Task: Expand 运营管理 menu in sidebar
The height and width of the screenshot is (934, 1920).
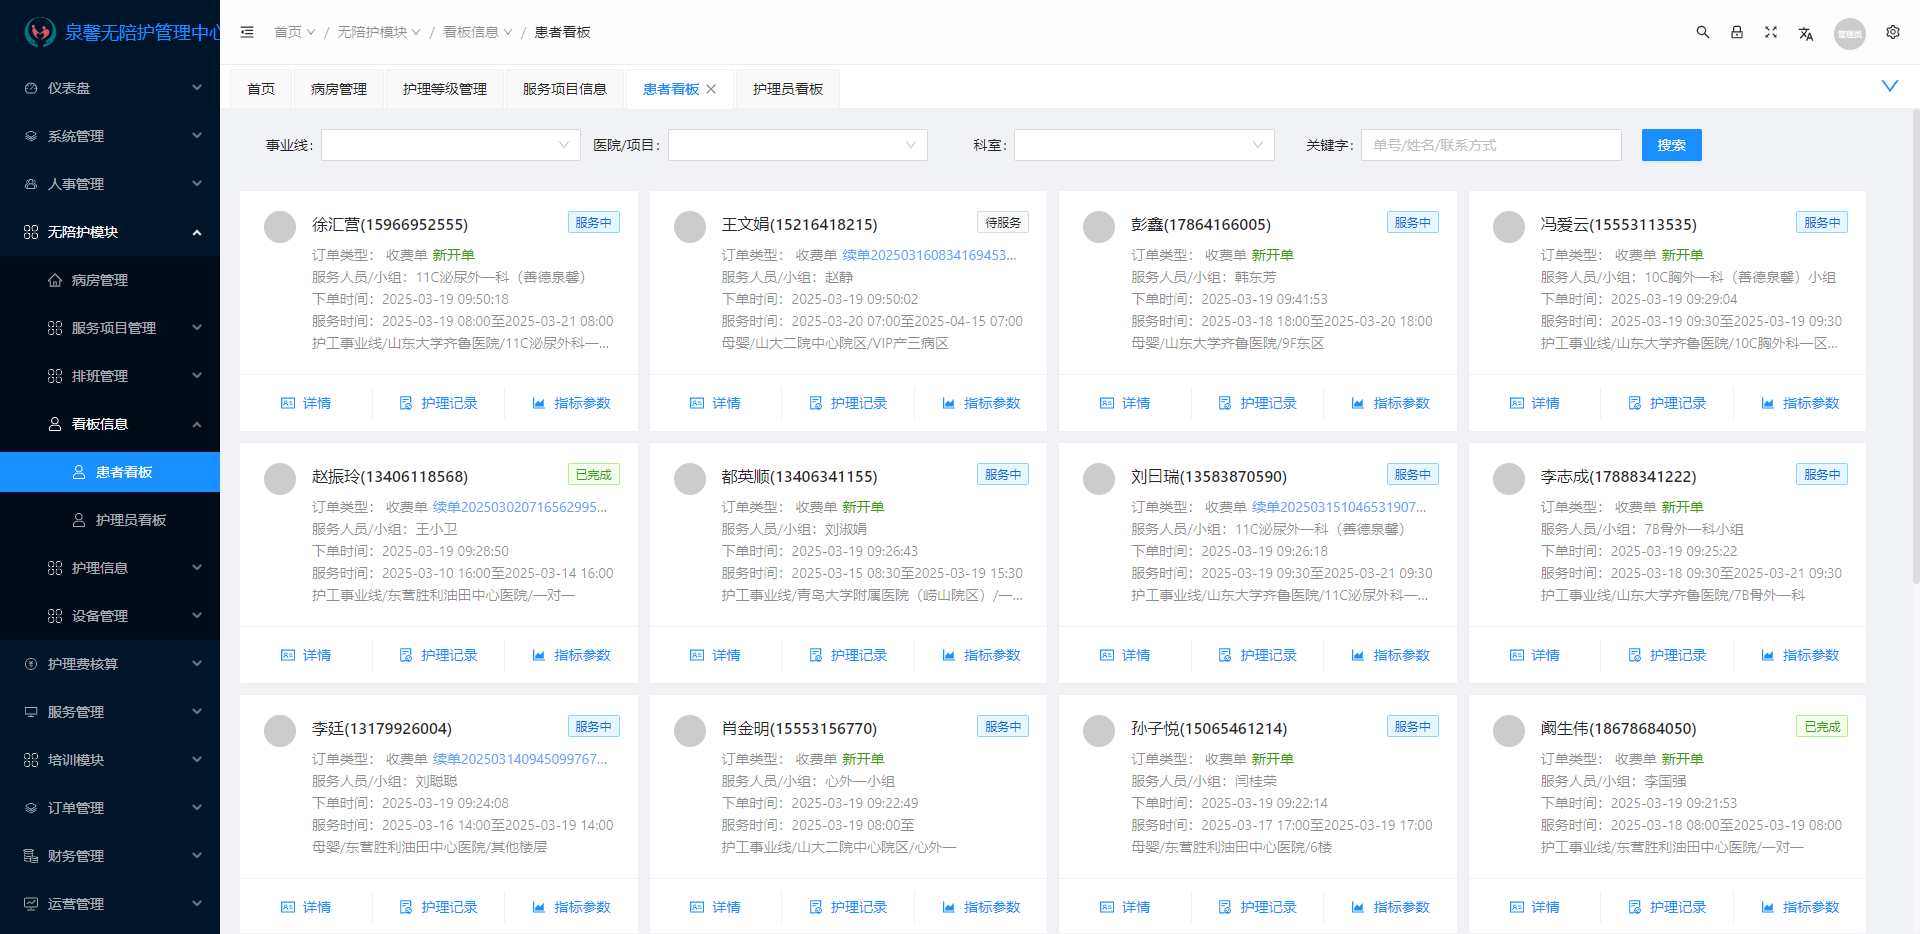Action: click(110, 904)
